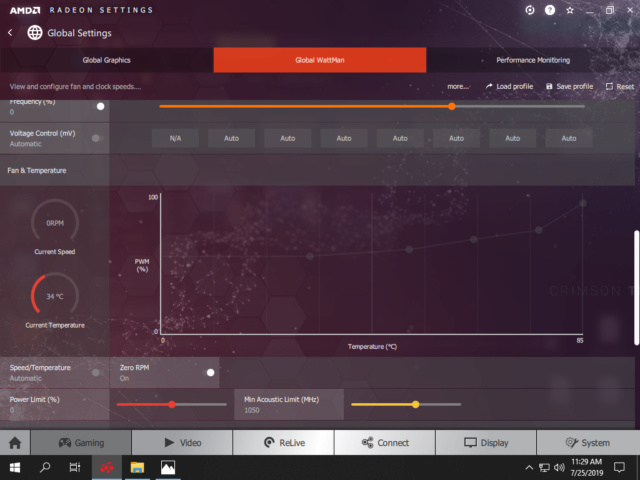Image resolution: width=640 pixels, height=480 pixels.
Task: Open the Connect section
Action: pyautogui.click(x=384, y=442)
